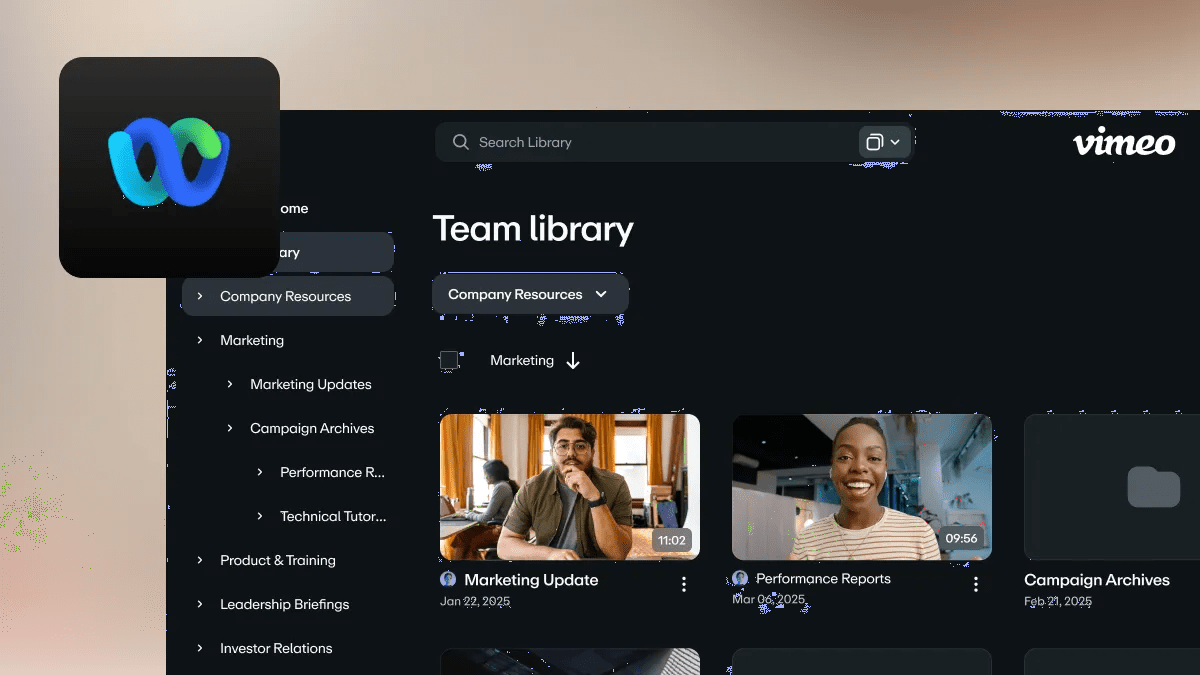The image size is (1200, 675).
Task: Open Technical Tutor... sidebar folder
Action: click(333, 516)
